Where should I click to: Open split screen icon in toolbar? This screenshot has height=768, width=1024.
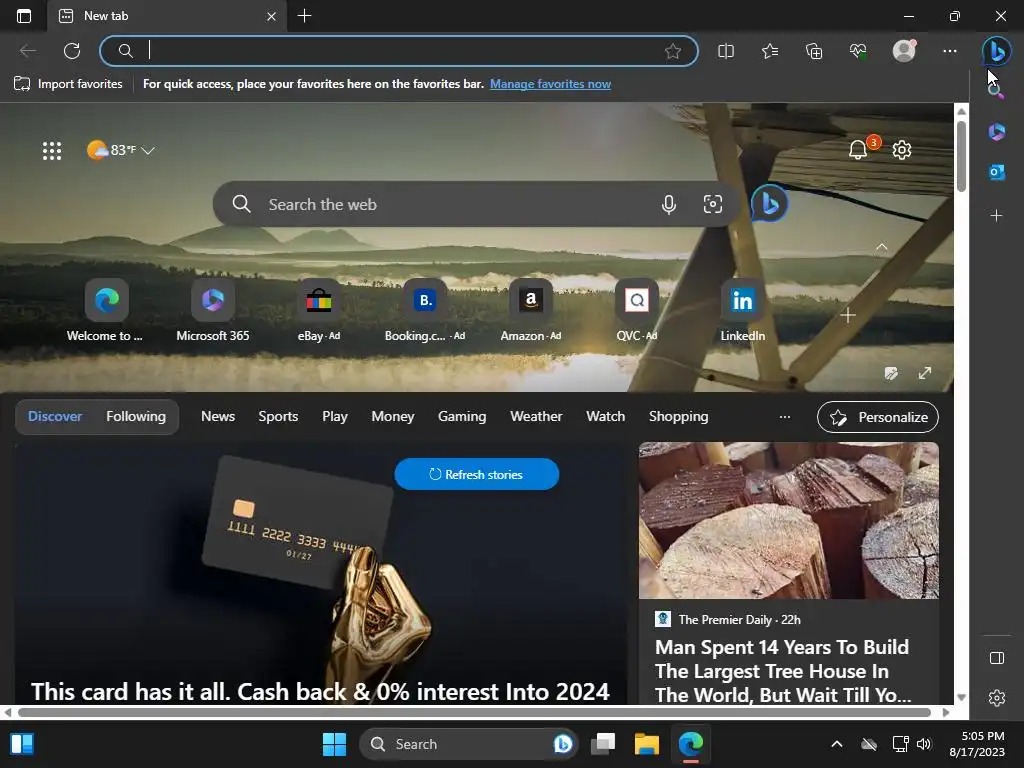click(726, 51)
